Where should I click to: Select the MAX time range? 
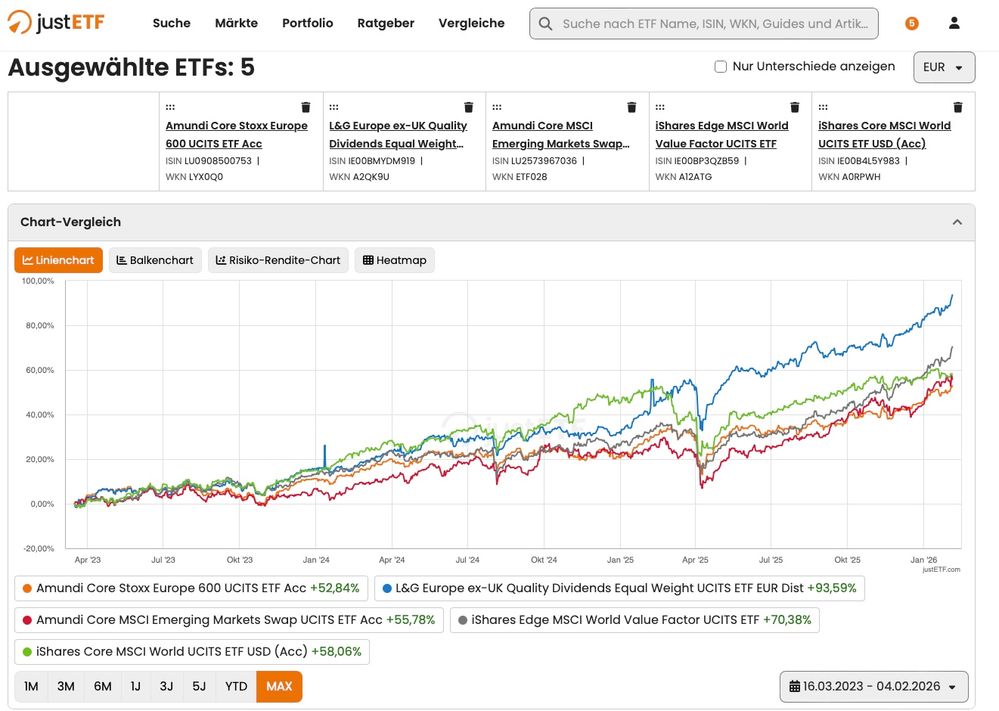pyautogui.click(x=279, y=687)
